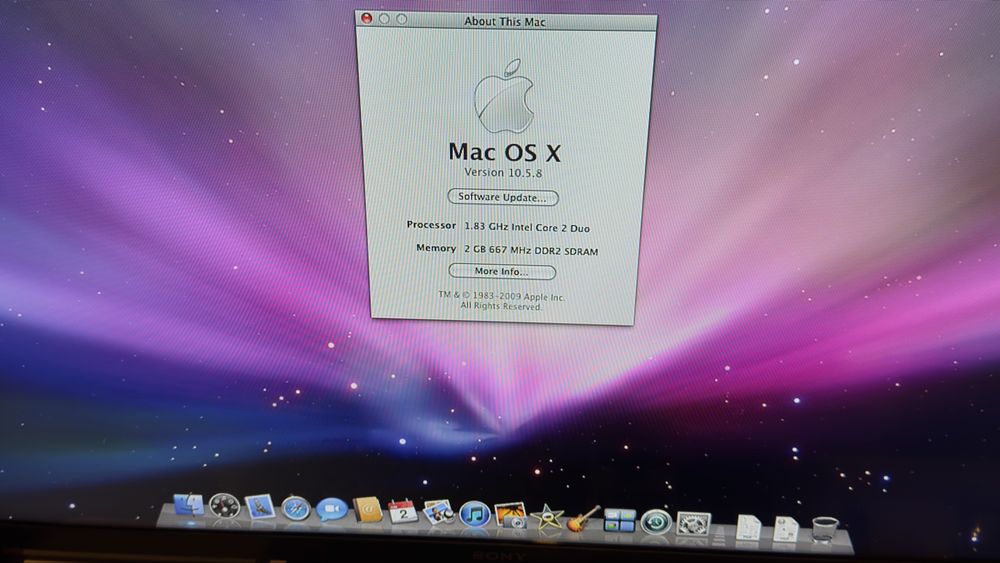Image resolution: width=1000 pixels, height=563 pixels.
Task: Click the Software Update... button
Action: coord(503,197)
